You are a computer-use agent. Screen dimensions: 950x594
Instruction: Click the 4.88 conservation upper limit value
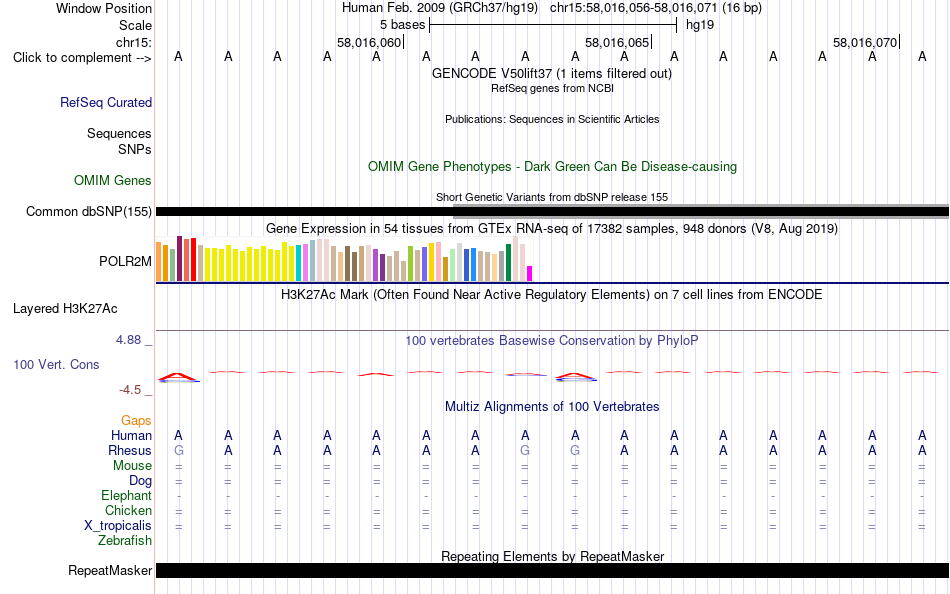coord(128,340)
